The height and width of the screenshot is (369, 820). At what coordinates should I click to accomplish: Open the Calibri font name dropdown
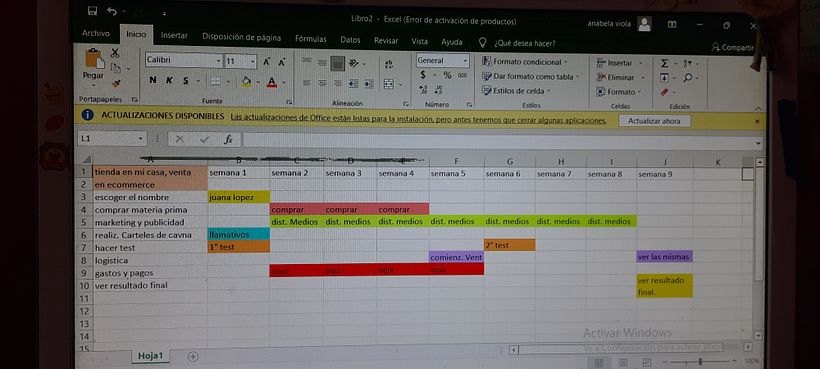(x=218, y=61)
